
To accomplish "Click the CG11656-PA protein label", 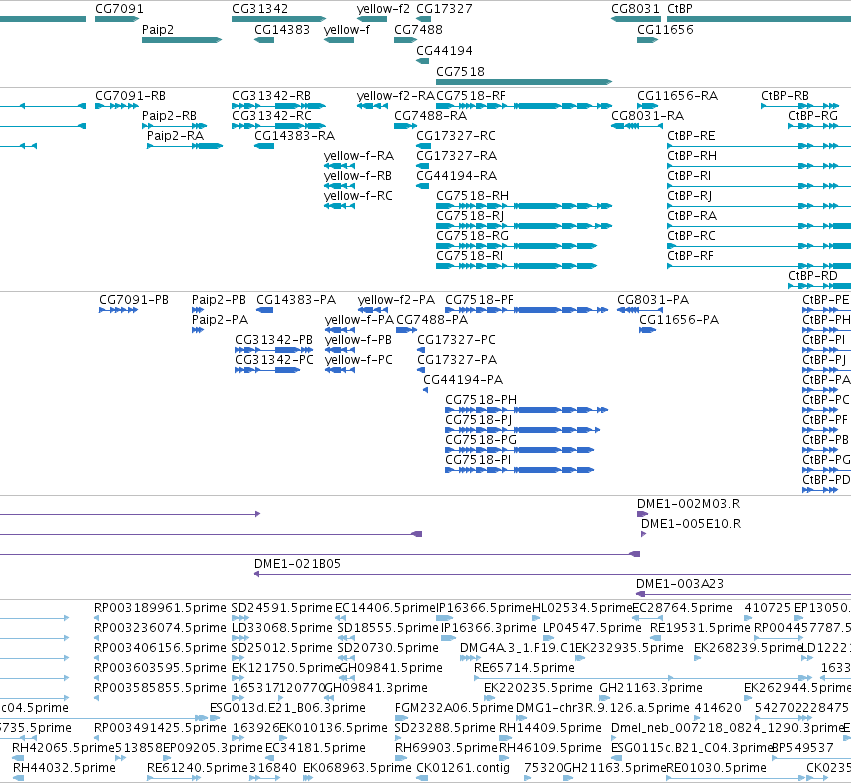I will (x=679, y=320).
